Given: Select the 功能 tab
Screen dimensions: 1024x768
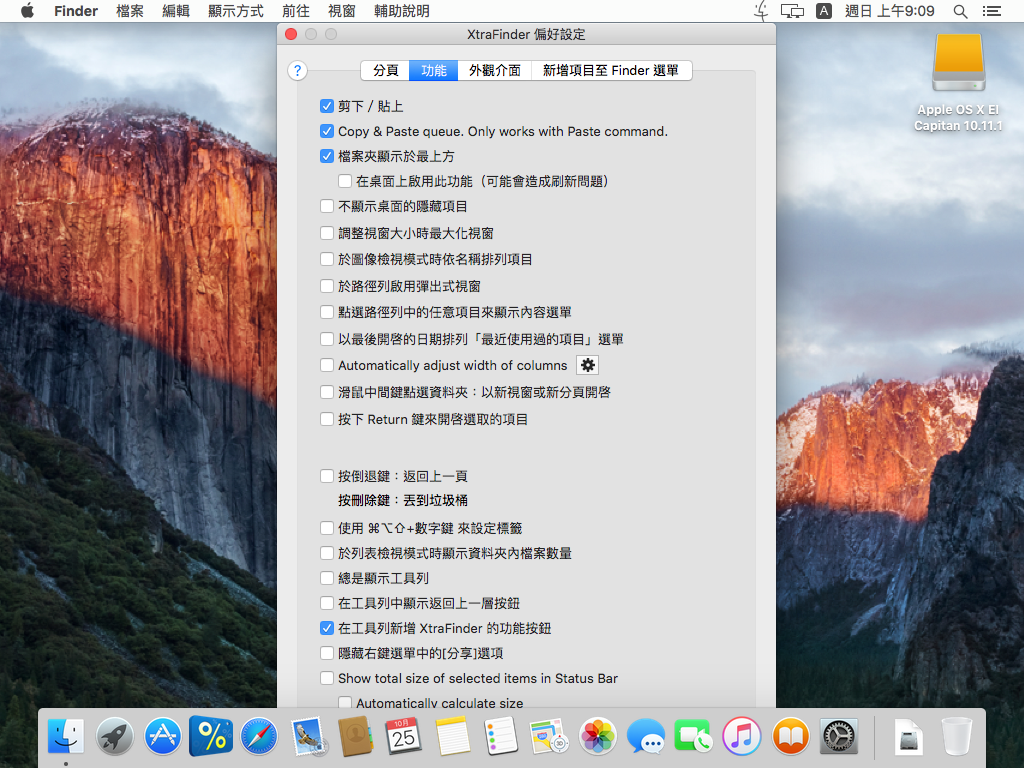Looking at the screenshot, I should 434,71.
